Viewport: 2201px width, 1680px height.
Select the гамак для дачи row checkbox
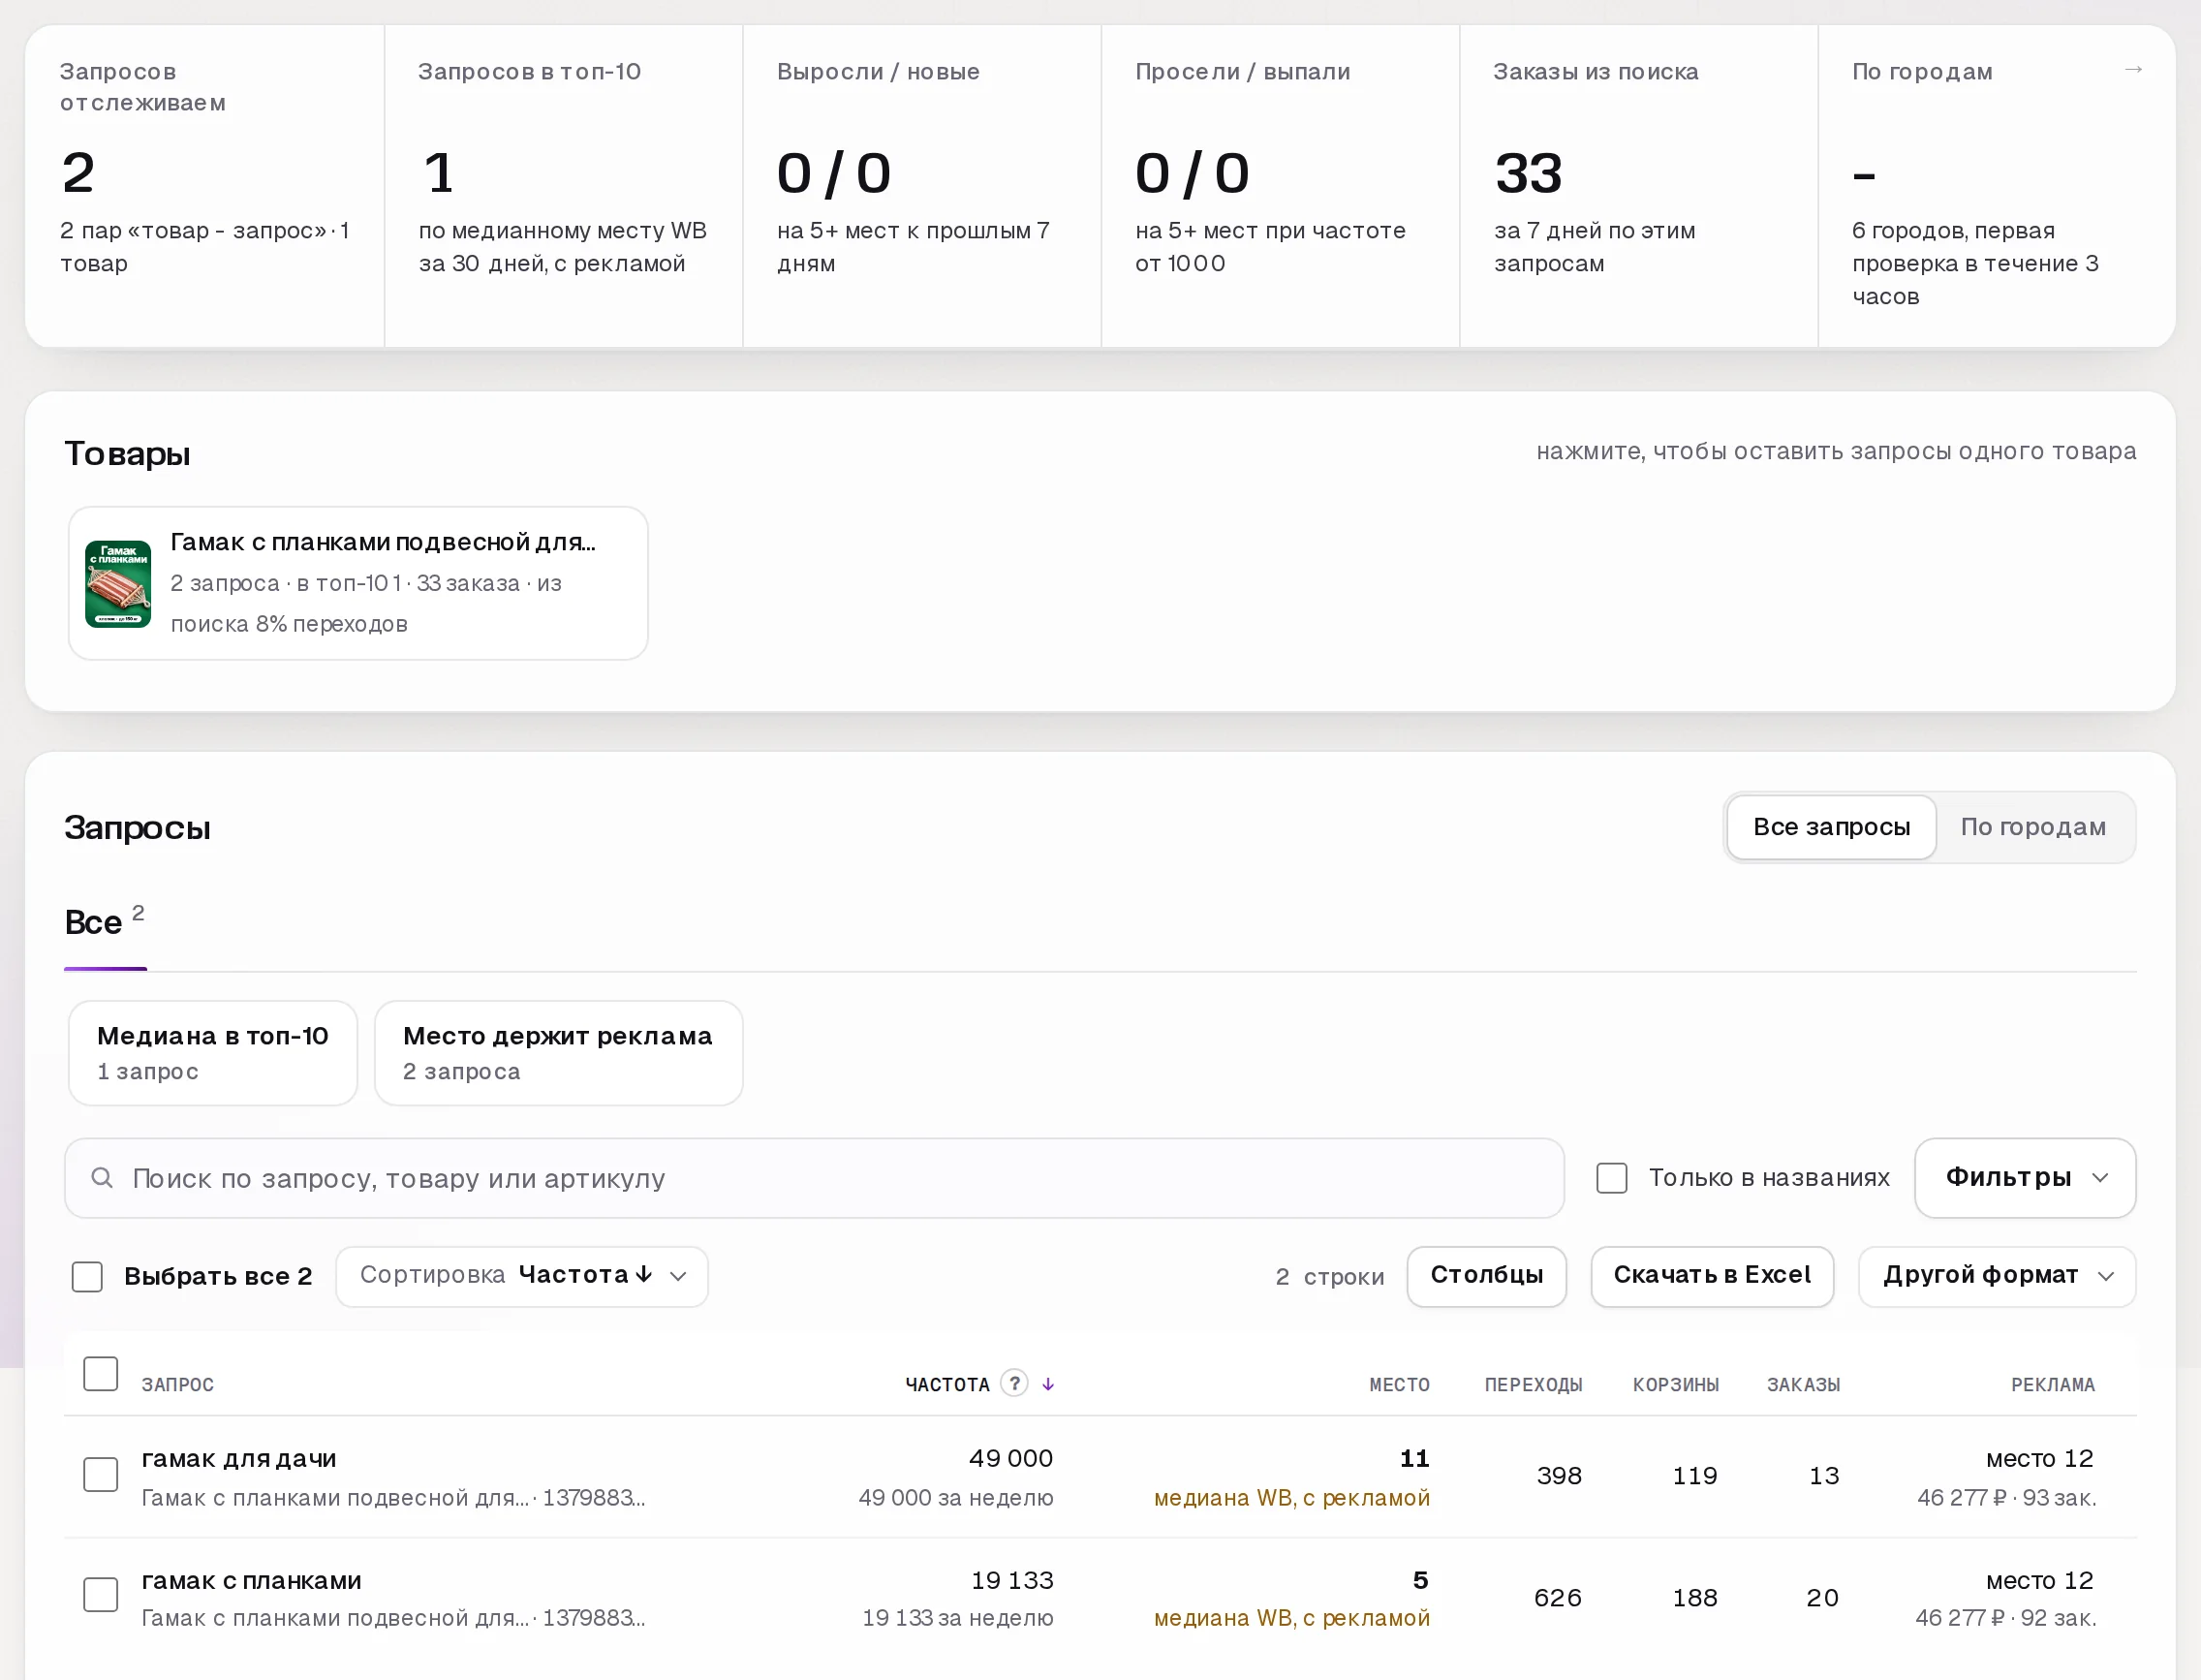101,1475
